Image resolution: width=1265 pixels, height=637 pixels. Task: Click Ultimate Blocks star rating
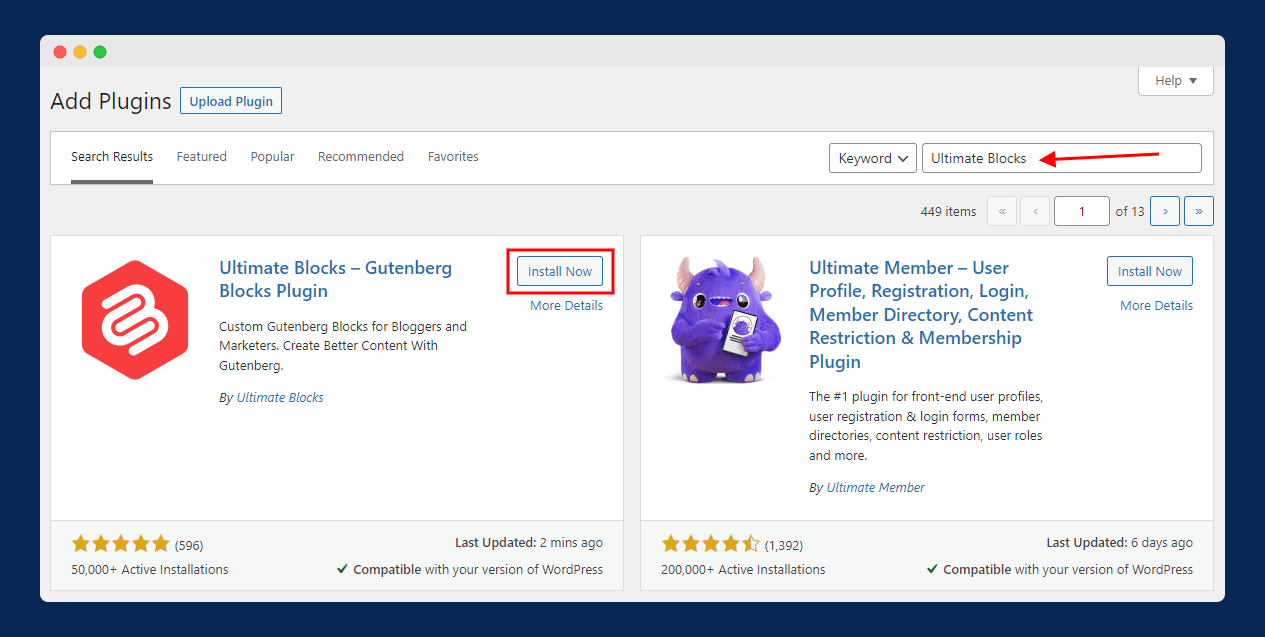point(120,544)
